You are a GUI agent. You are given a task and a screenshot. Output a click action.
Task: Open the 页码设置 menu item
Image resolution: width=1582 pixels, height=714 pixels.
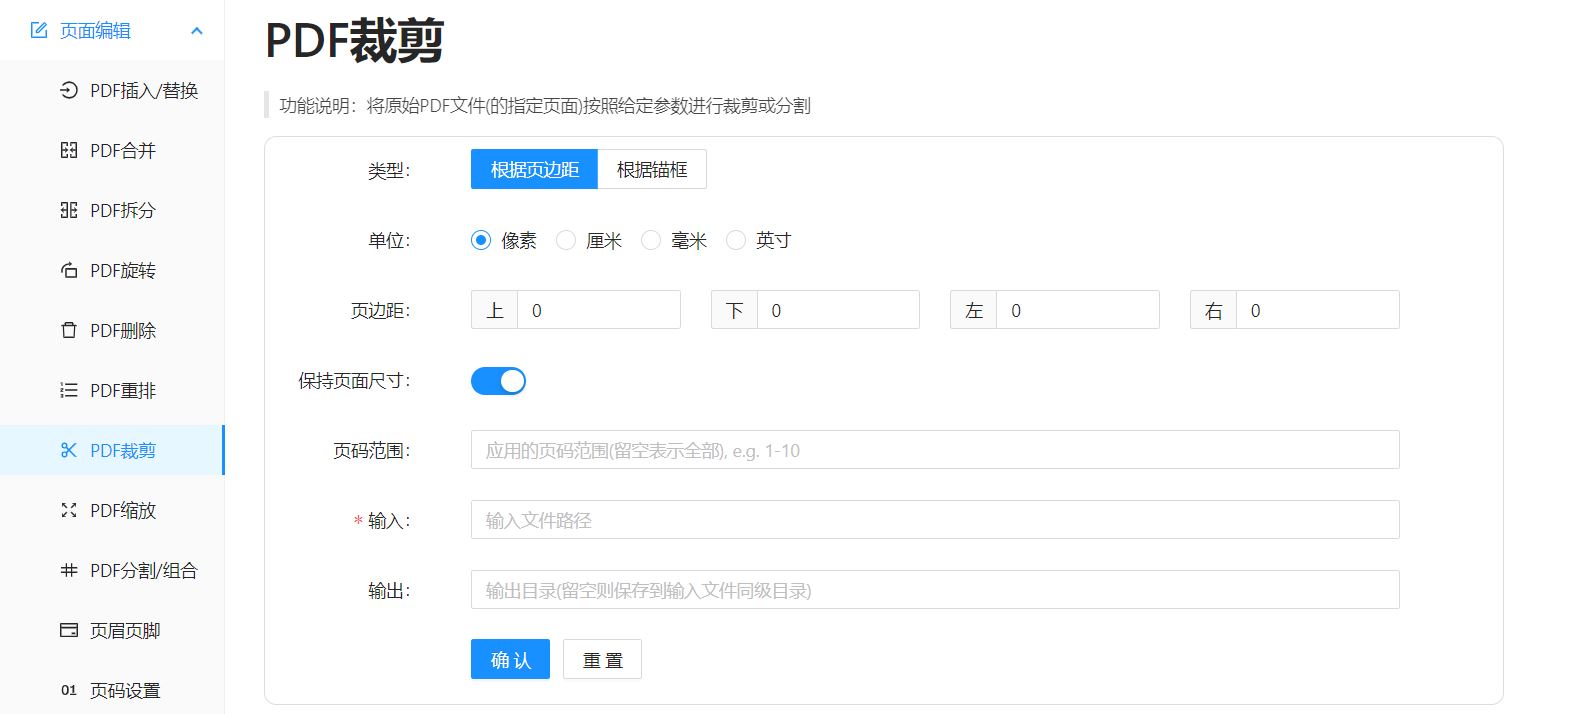click(112, 690)
